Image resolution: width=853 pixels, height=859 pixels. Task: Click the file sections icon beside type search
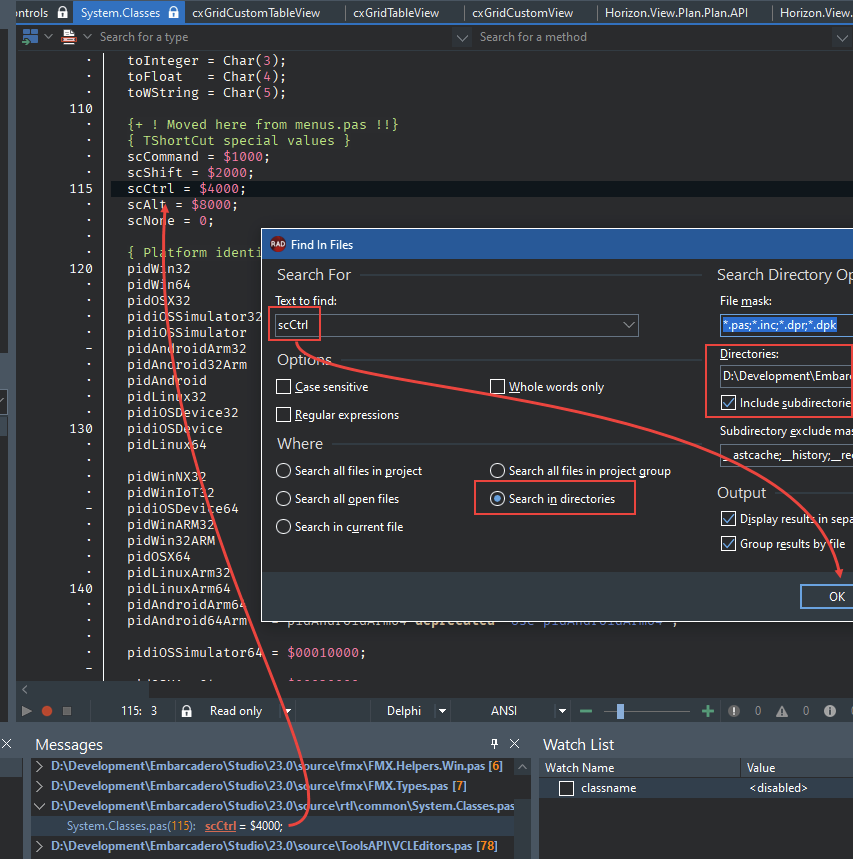pos(69,37)
